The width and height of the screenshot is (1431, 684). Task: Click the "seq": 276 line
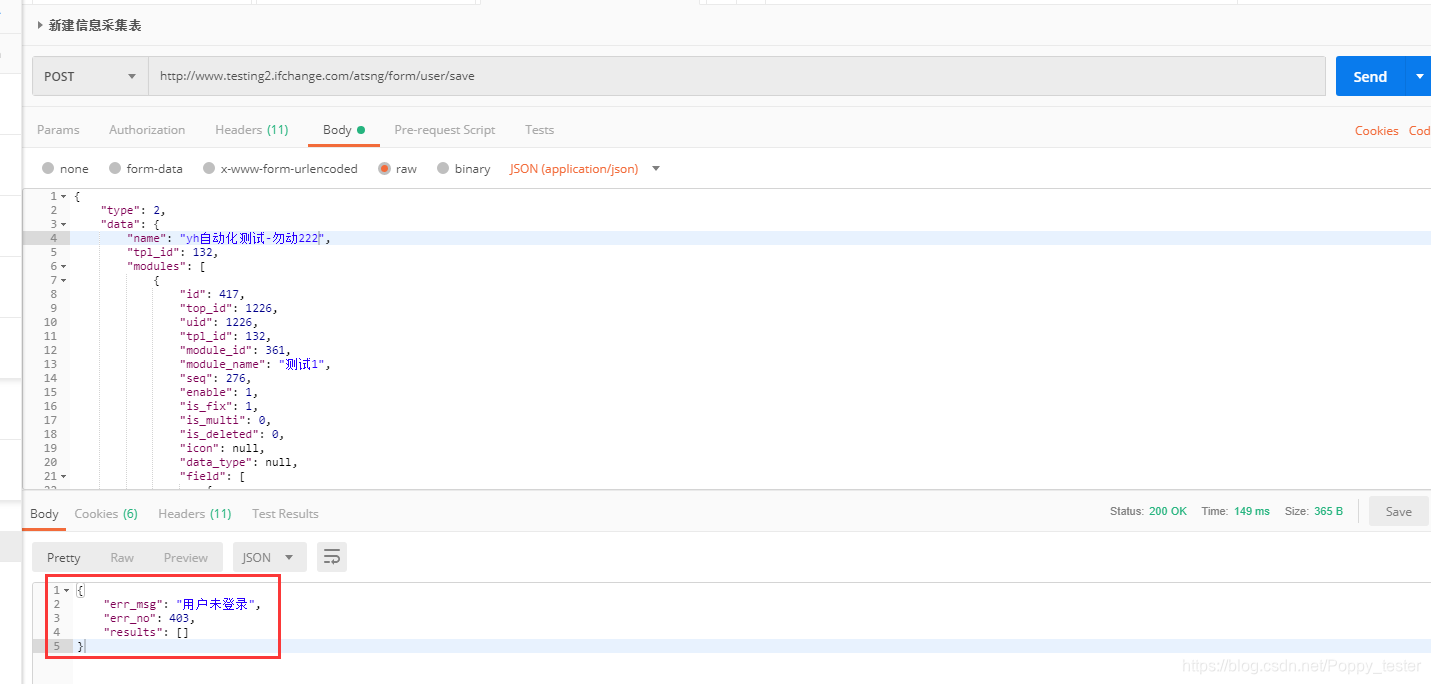(215, 379)
